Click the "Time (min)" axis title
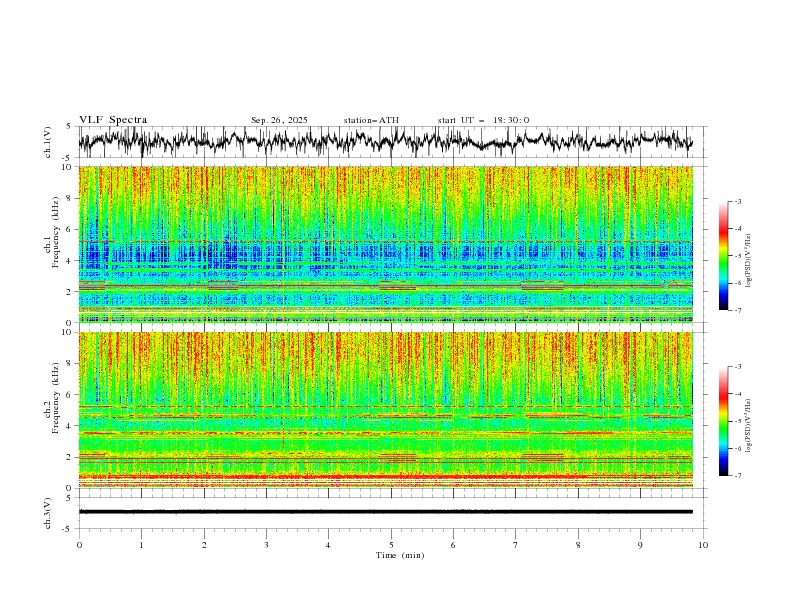Viewport: 792px width, 612px height. [x=400, y=555]
